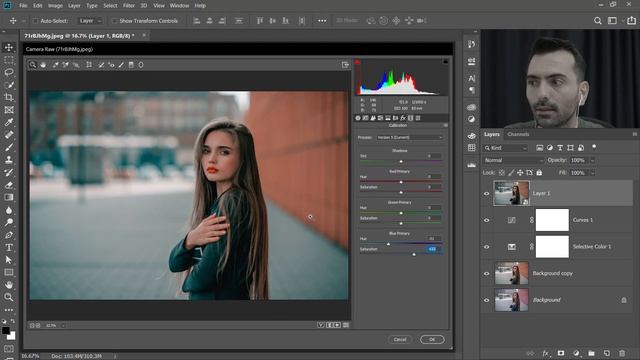This screenshot has width=640, height=360.
Task: Open the Image menu
Action: click(55, 6)
